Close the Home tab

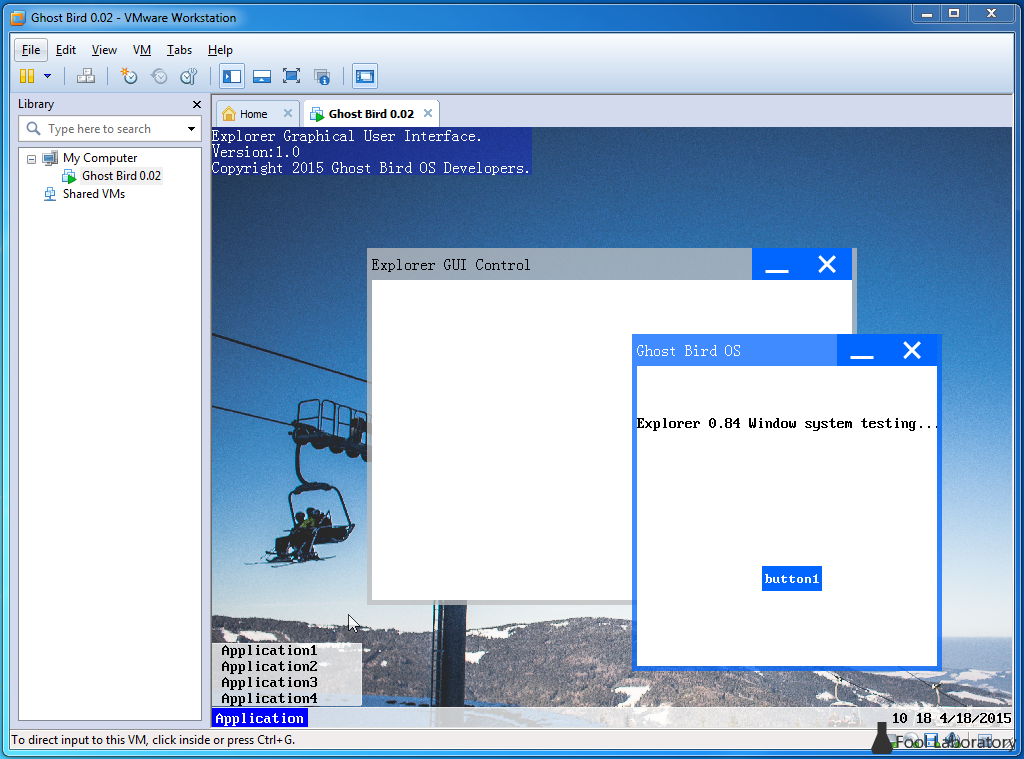[x=287, y=113]
